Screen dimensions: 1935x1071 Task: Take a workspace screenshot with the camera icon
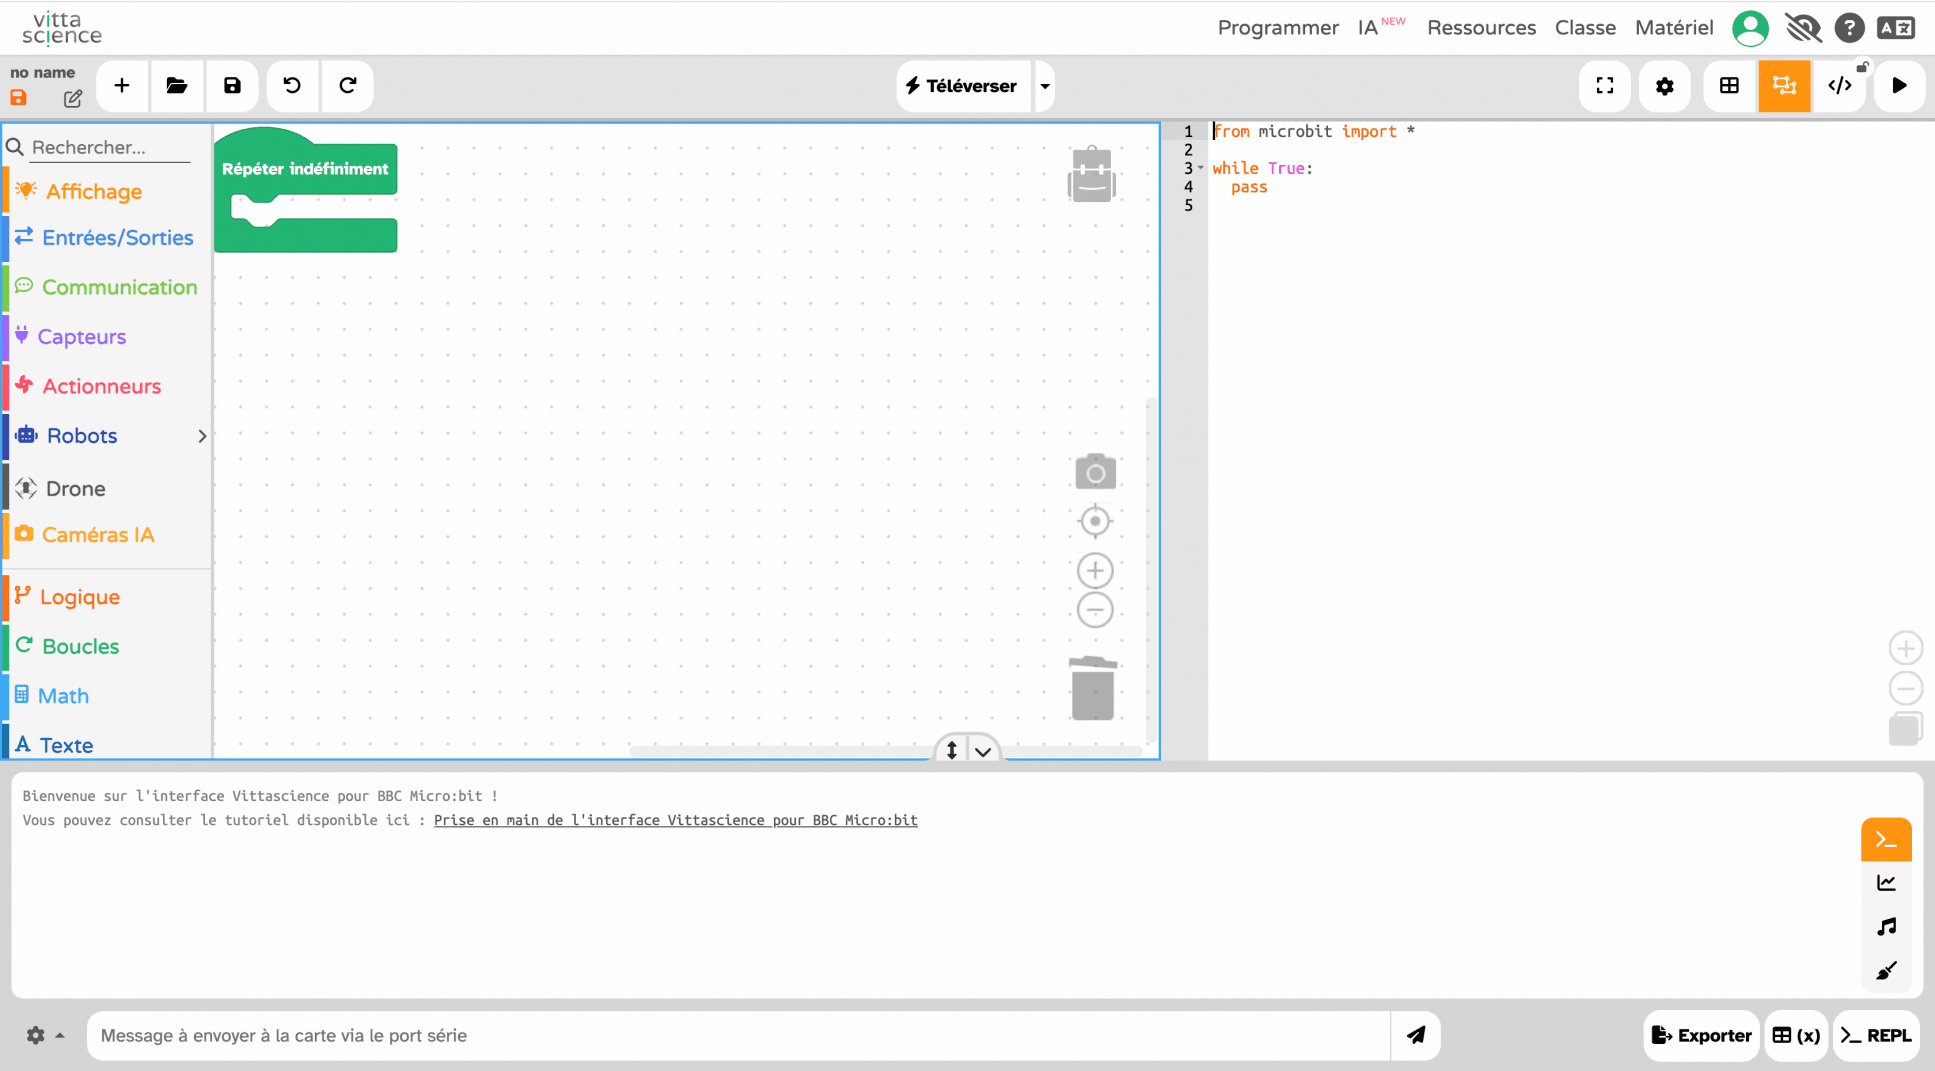(1095, 471)
